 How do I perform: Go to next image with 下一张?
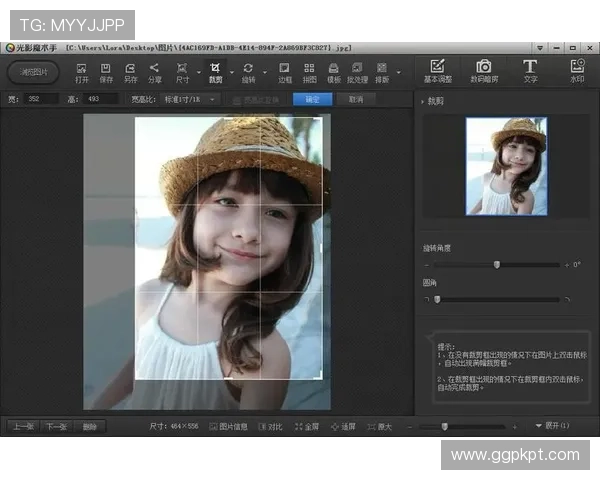pyautogui.click(x=56, y=426)
